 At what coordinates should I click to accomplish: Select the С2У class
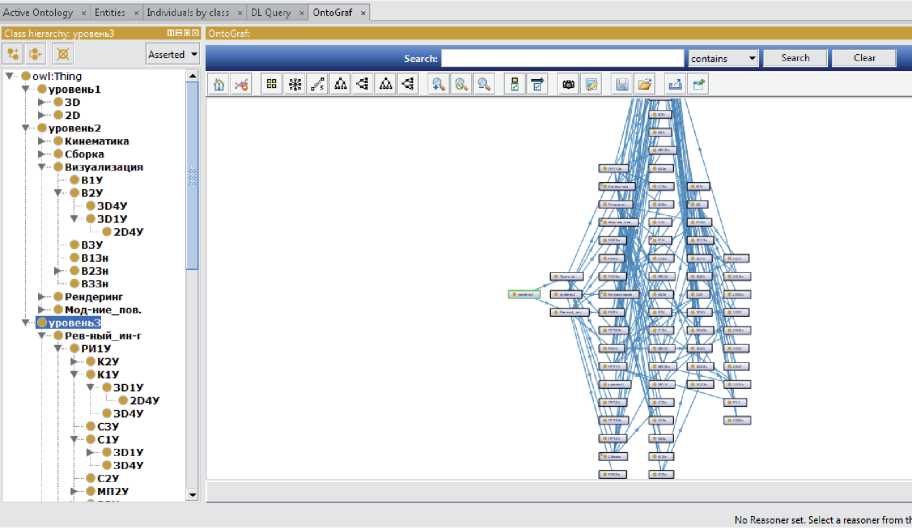pyautogui.click(x=102, y=478)
